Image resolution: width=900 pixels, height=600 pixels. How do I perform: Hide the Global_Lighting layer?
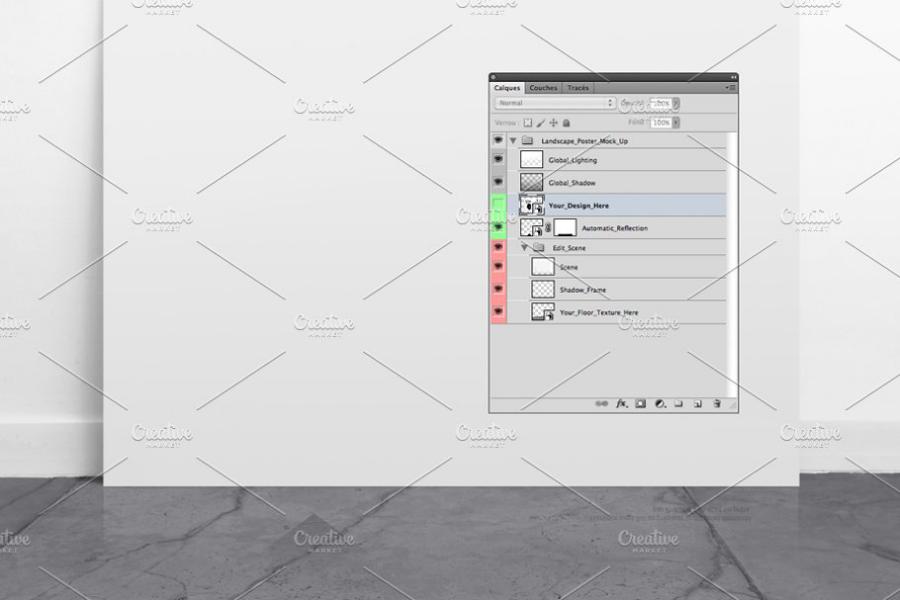(498, 160)
